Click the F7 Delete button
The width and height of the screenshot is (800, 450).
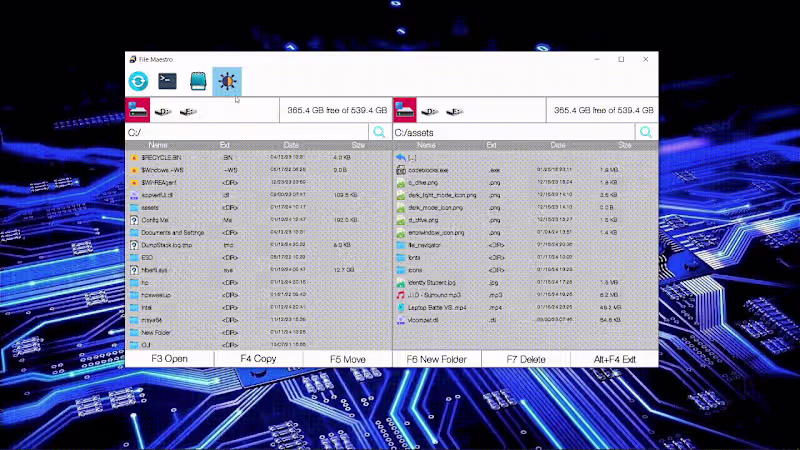click(526, 359)
